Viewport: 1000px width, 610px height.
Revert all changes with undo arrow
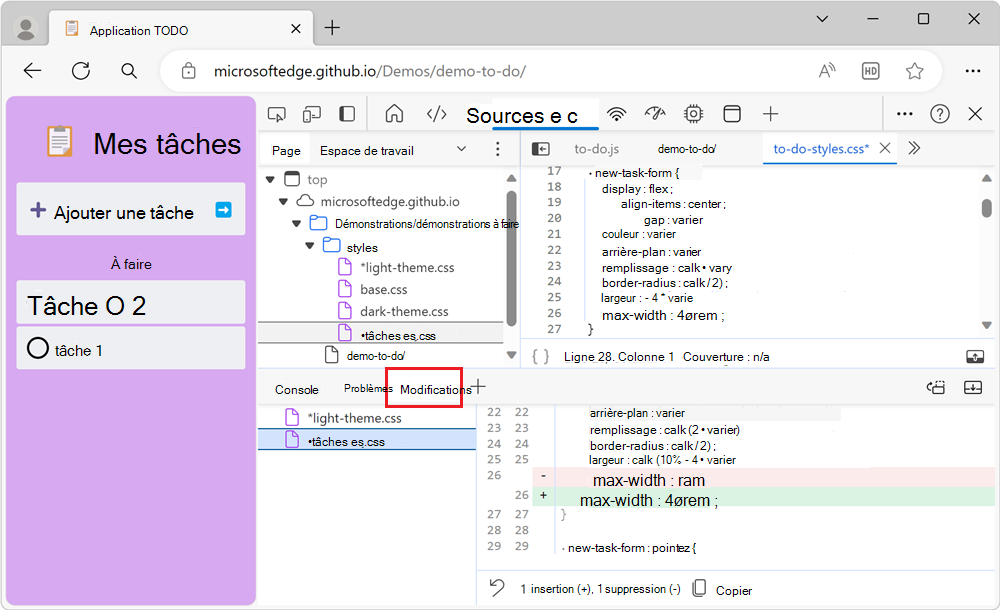tap(497, 587)
